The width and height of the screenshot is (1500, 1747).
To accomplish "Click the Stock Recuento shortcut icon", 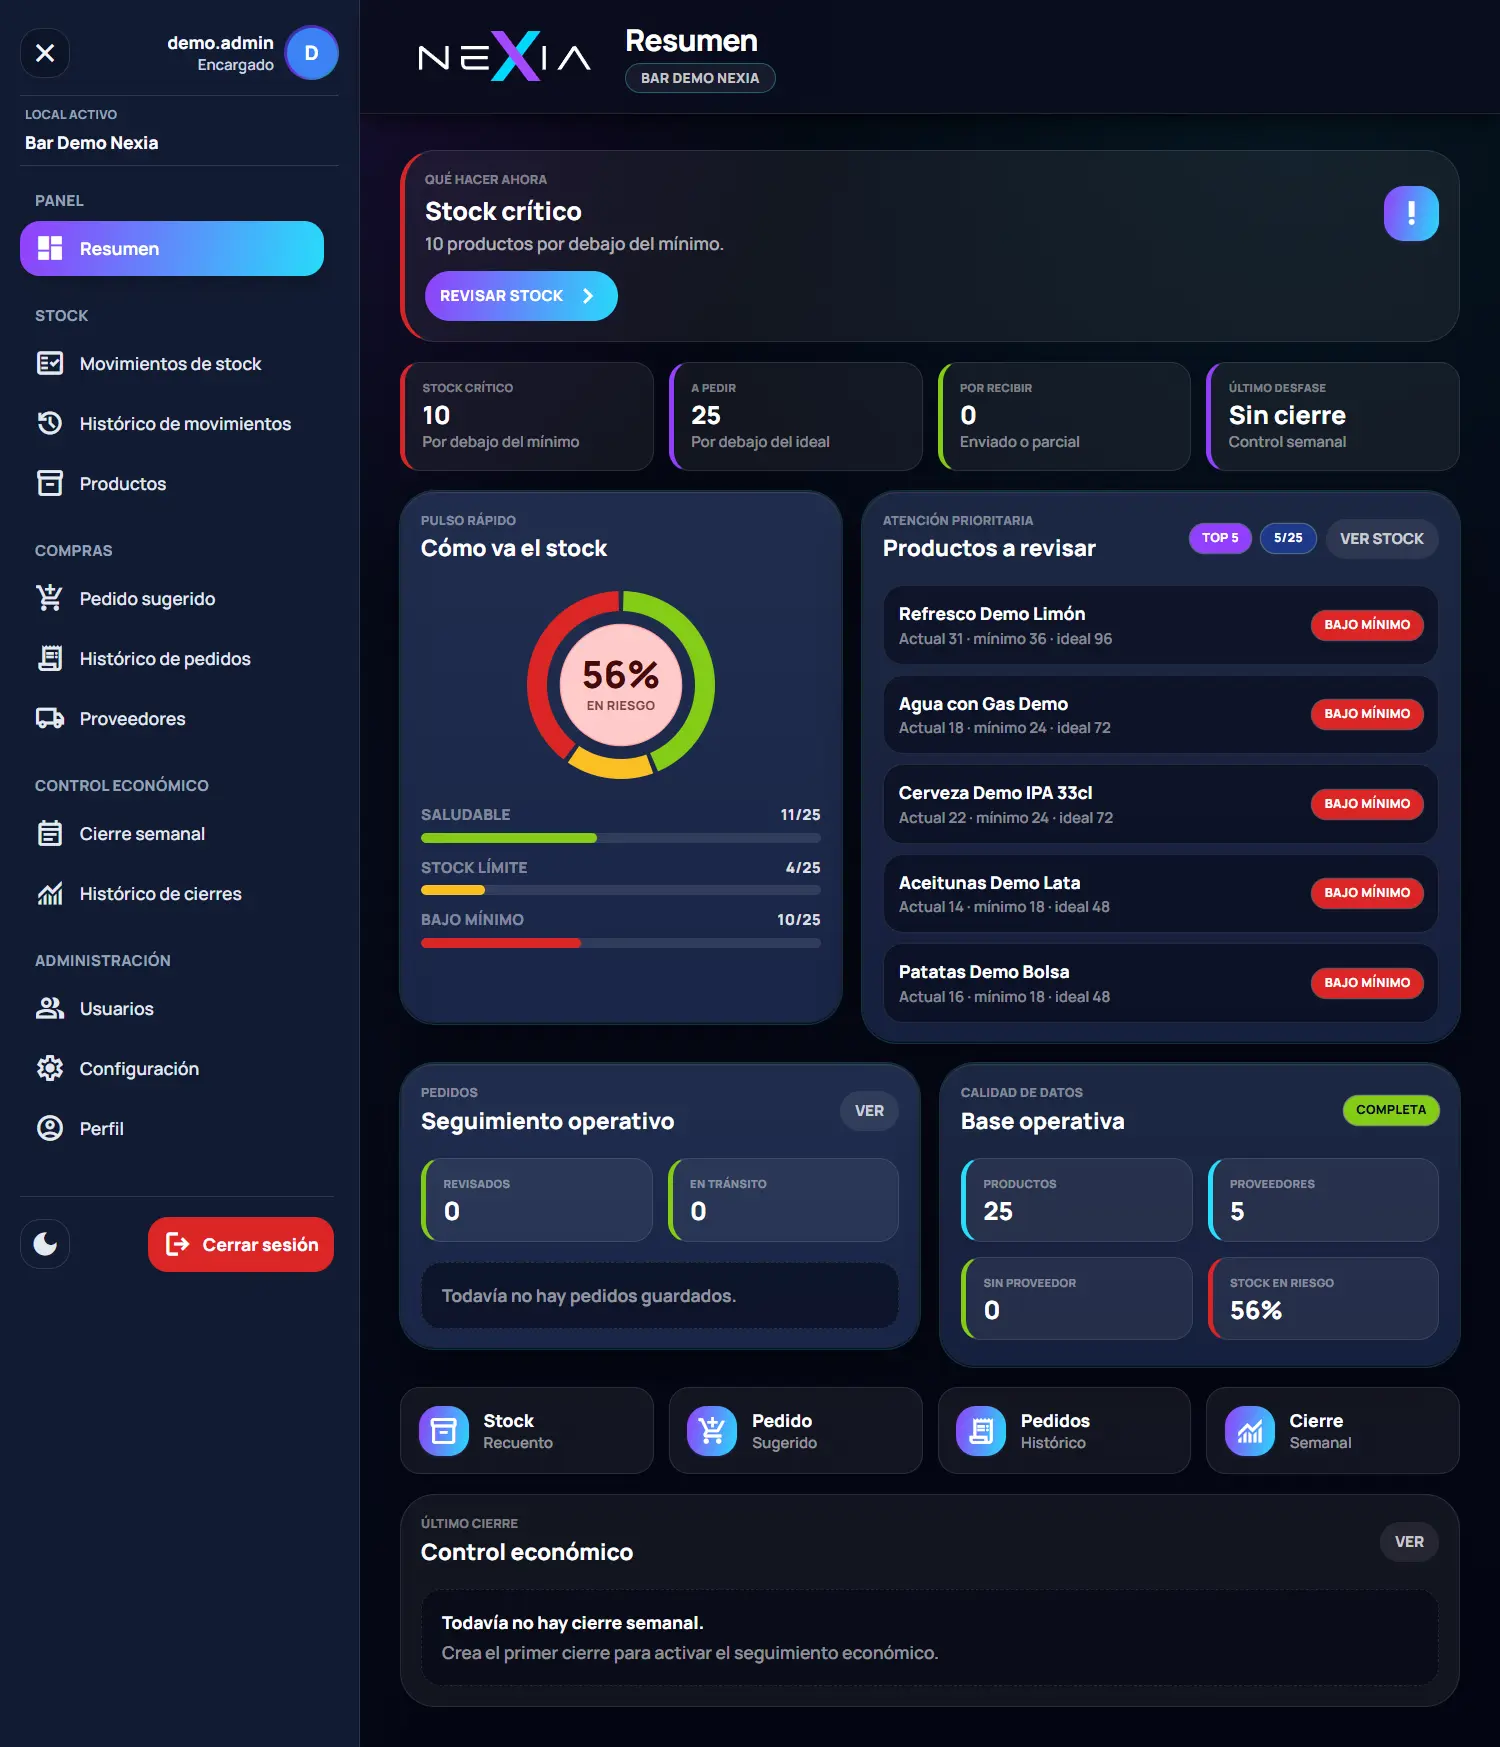I will coord(444,1431).
